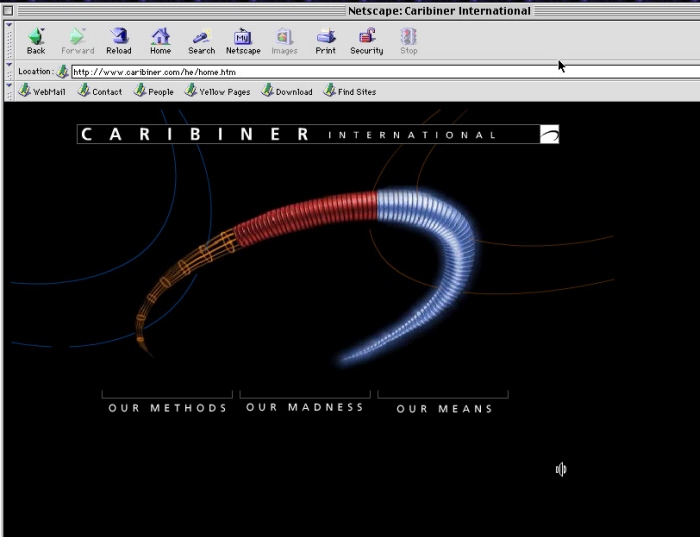700x537 pixels.
Task: Go to the Home page
Action: 160,41
